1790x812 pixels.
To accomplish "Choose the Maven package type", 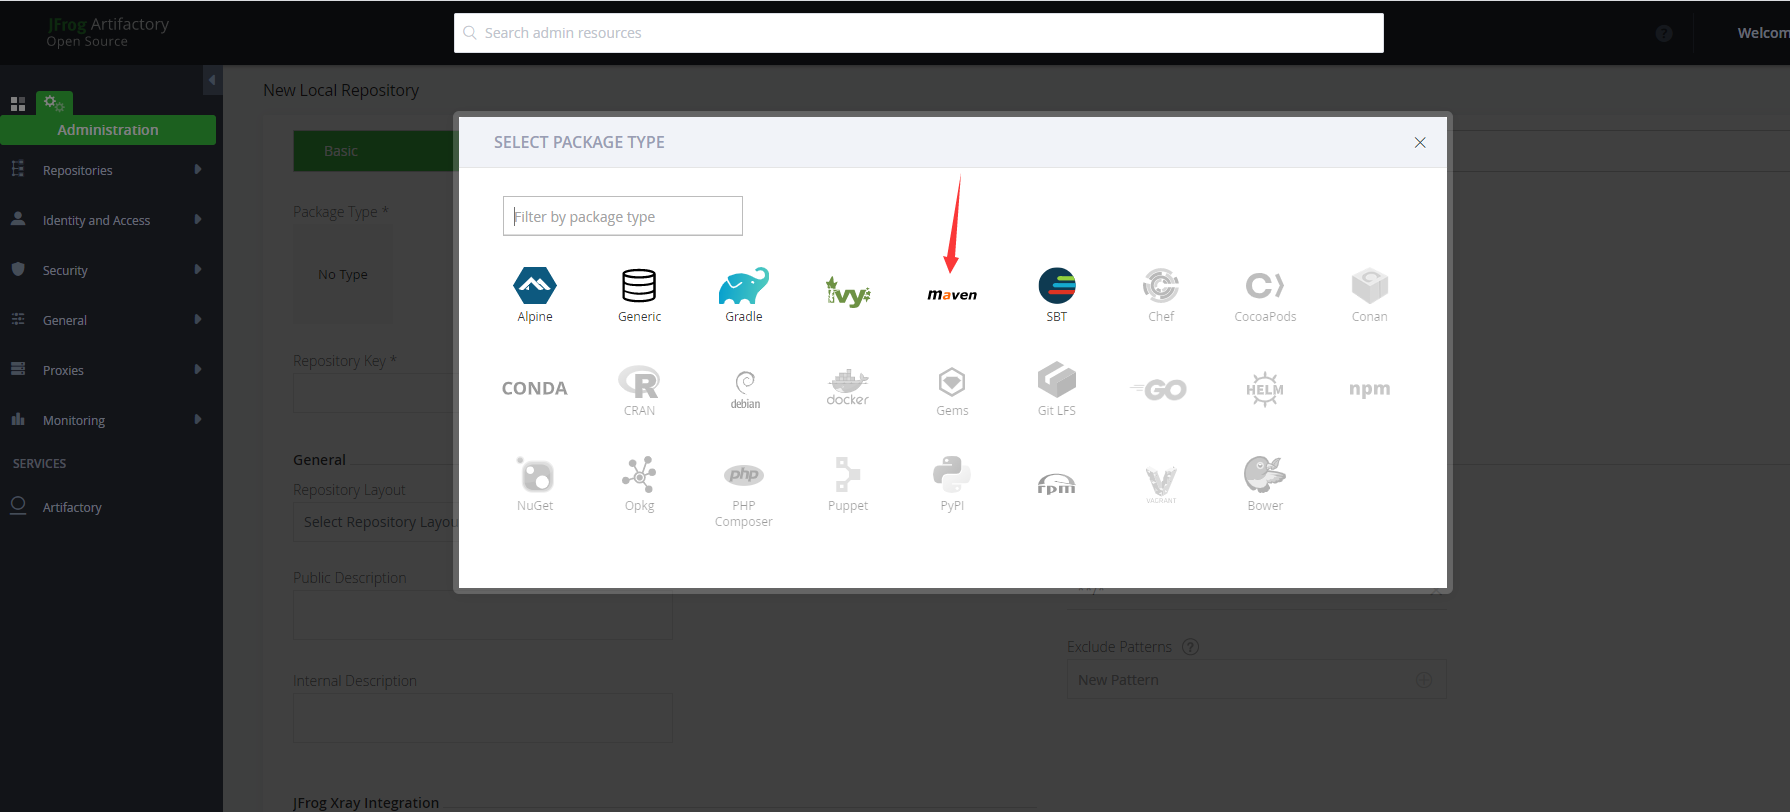I will pyautogui.click(x=952, y=295).
